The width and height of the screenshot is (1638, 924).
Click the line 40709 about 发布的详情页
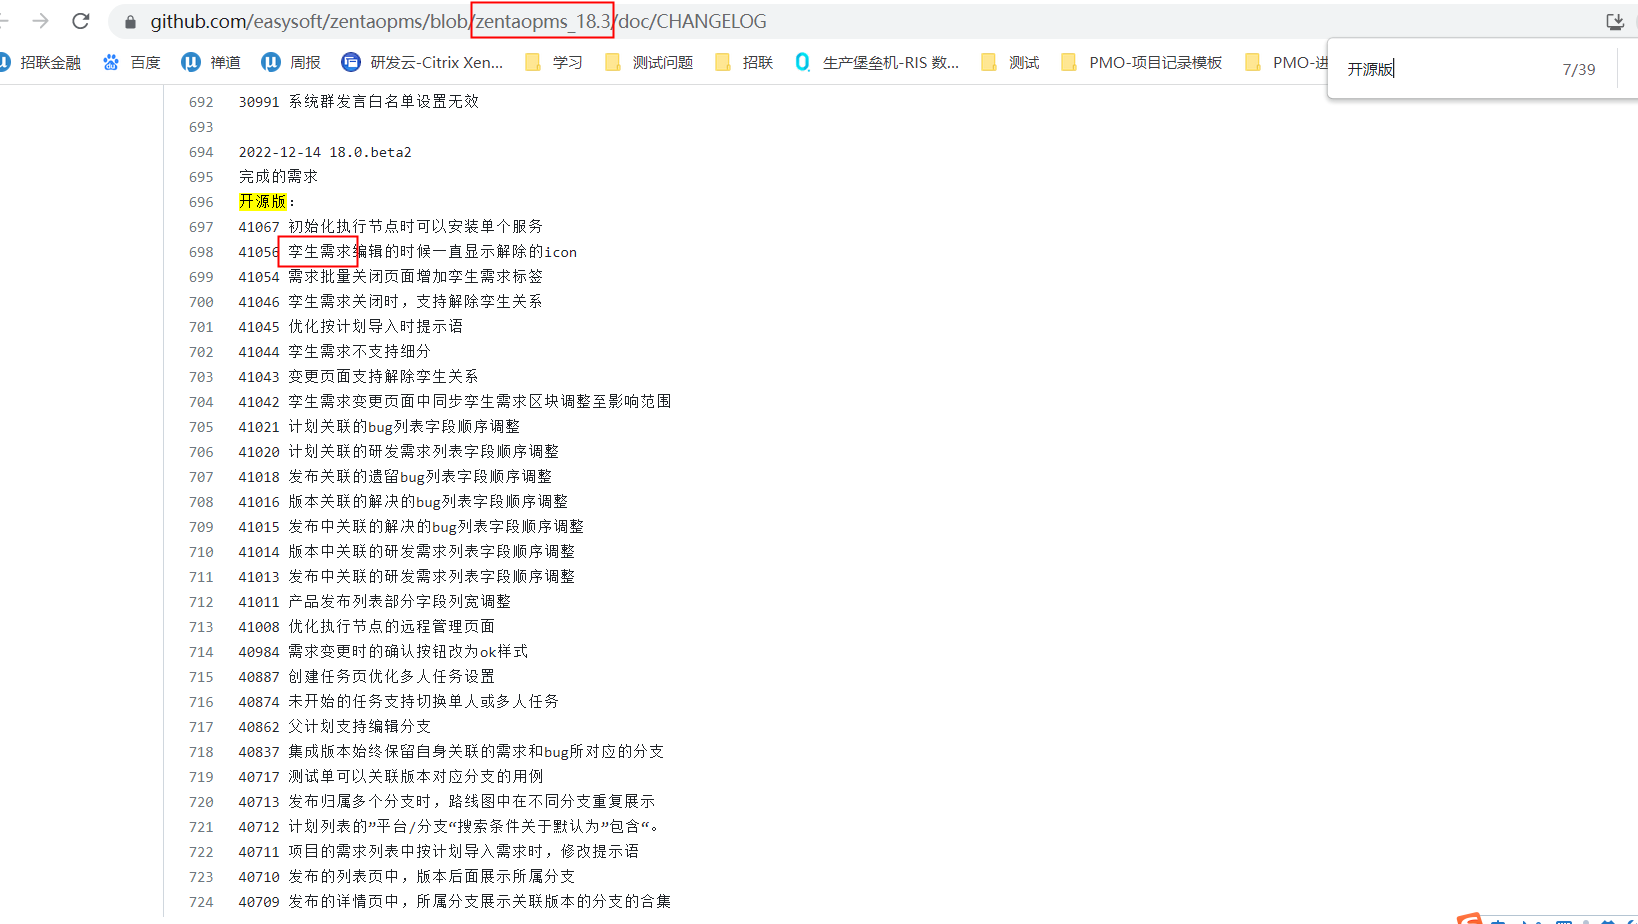tap(455, 902)
